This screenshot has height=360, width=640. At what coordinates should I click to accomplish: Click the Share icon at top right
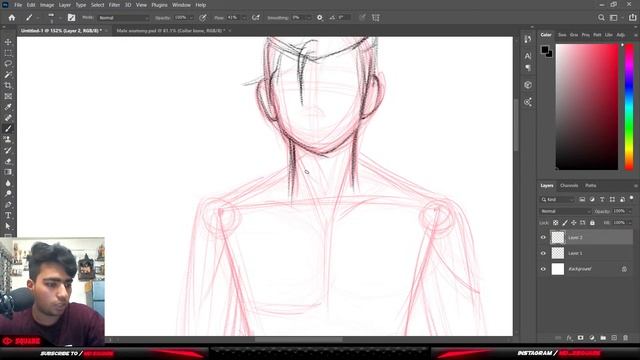coord(632,18)
